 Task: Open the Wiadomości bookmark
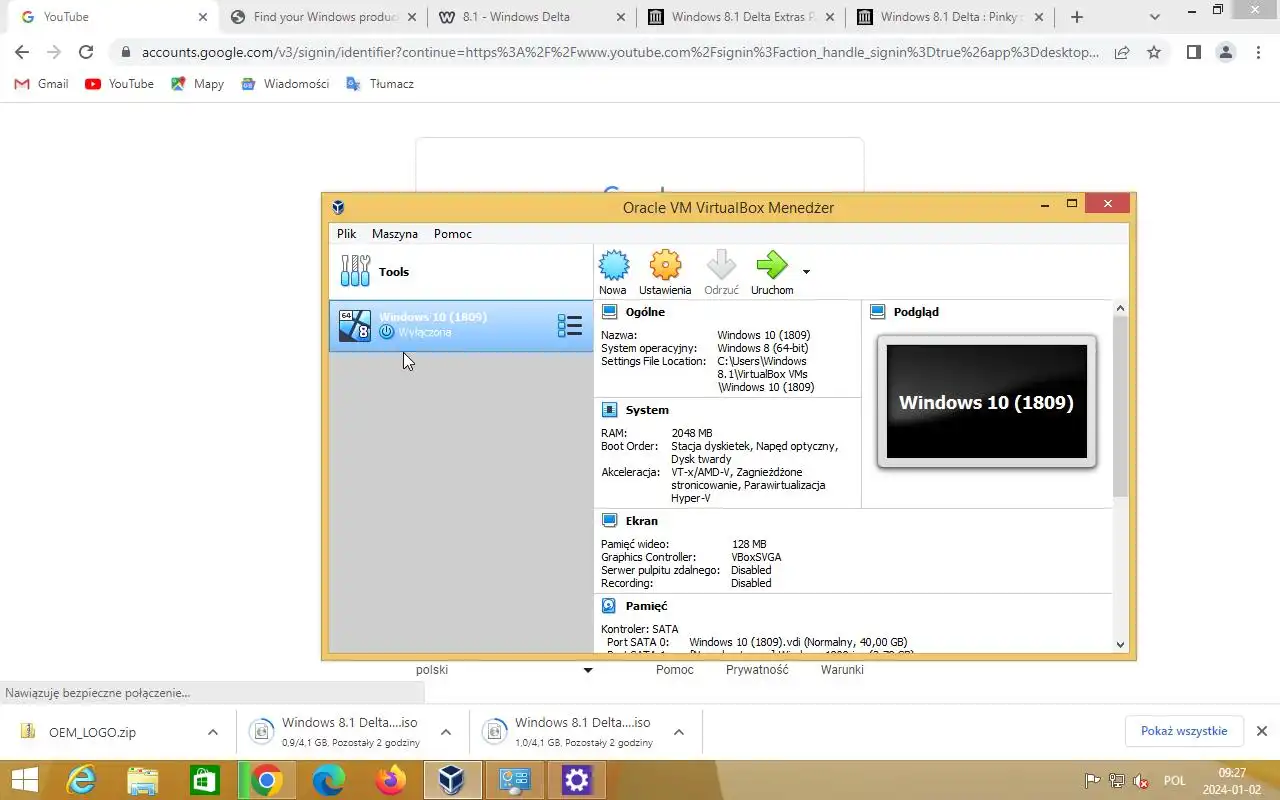pyautogui.click(x=285, y=84)
